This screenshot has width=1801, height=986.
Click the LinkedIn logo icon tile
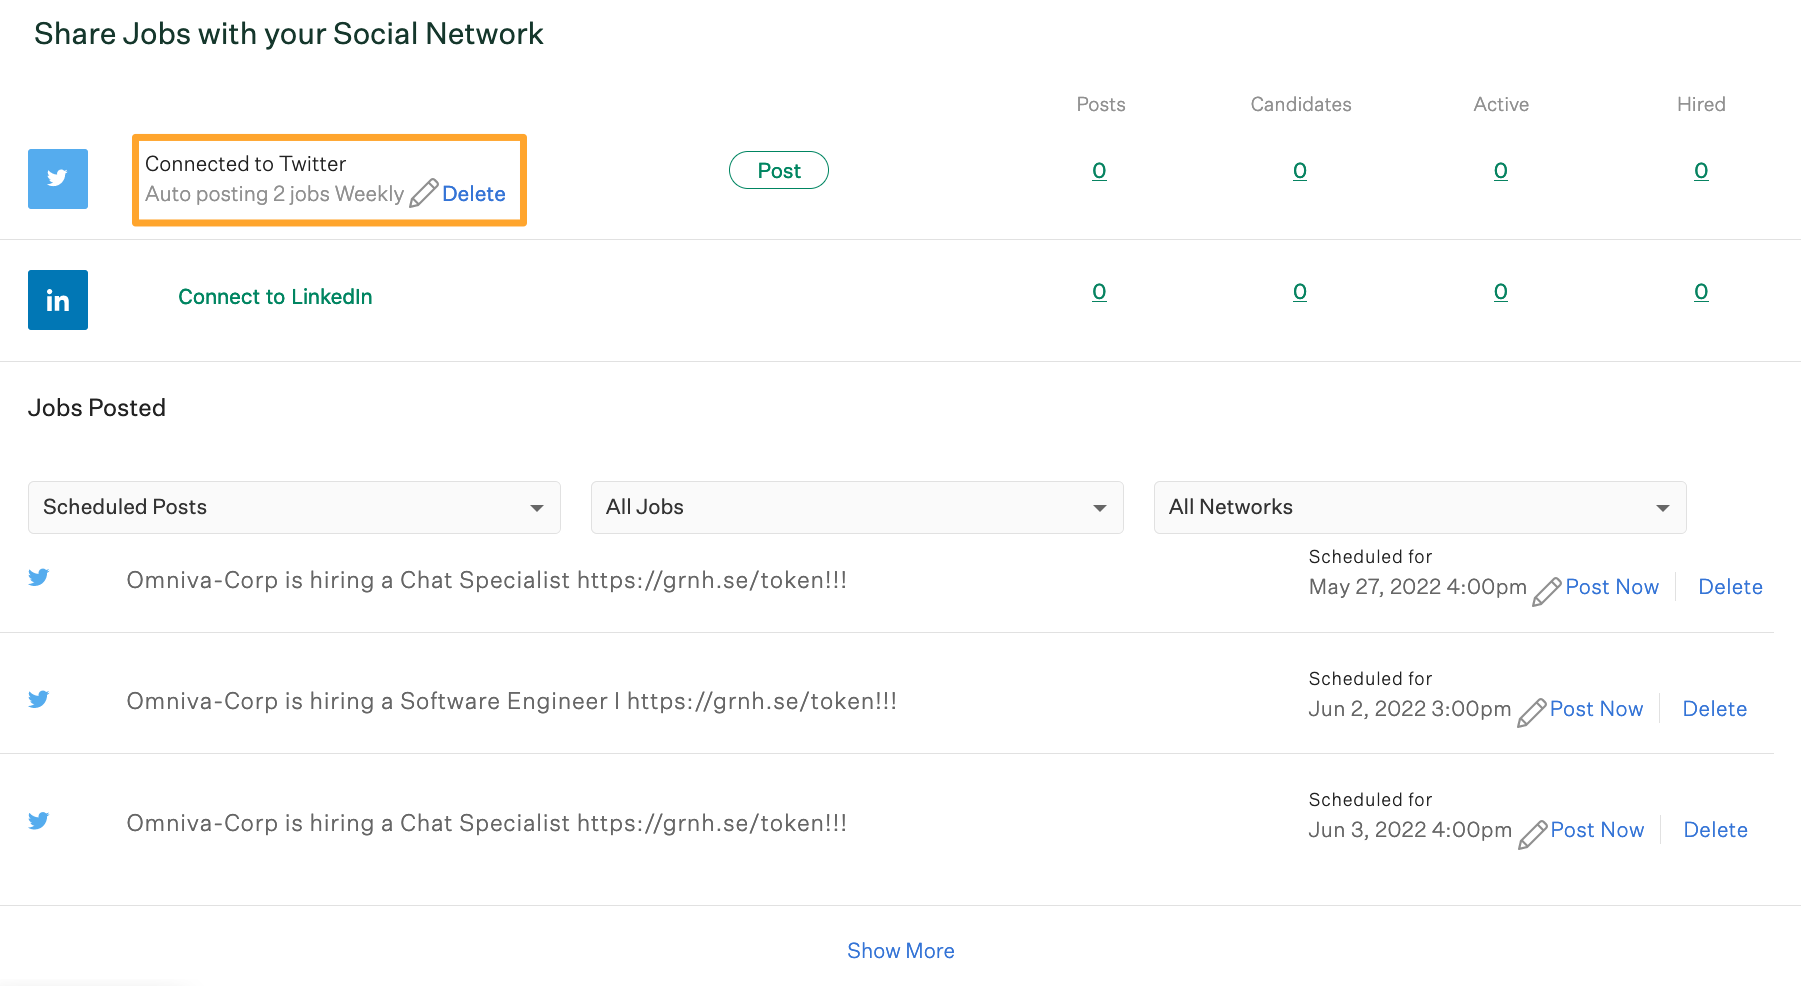point(58,300)
